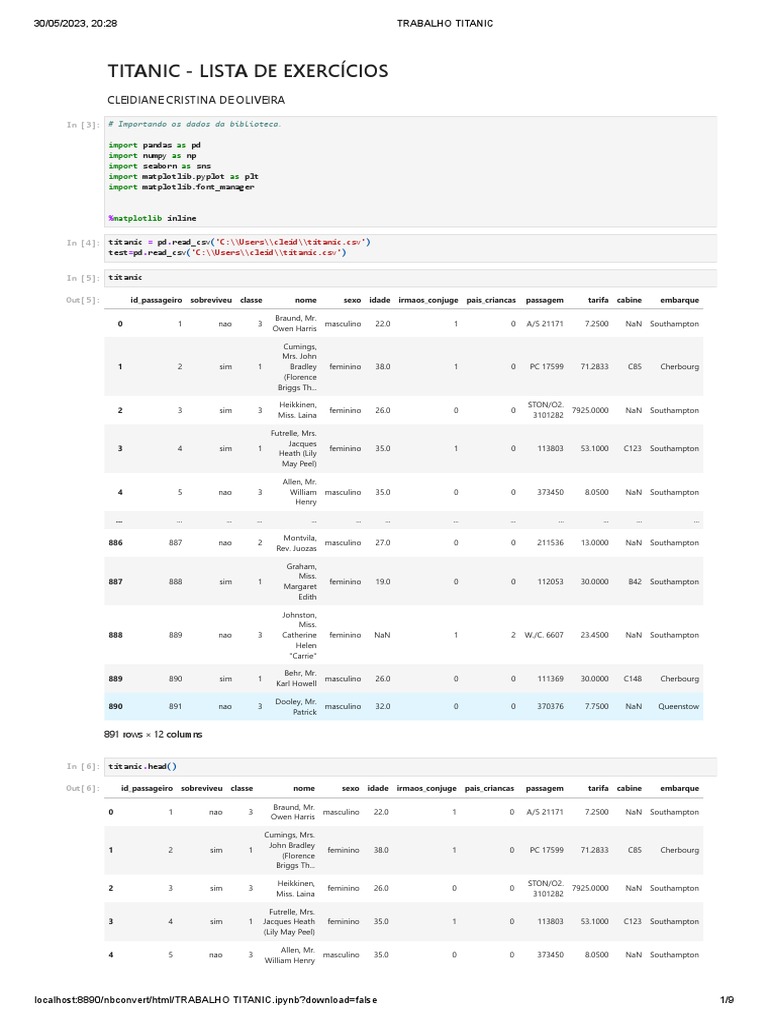Image resolution: width=768 pixels, height=1024 pixels.
Task: Select row index 886 in the table
Action: [116, 543]
